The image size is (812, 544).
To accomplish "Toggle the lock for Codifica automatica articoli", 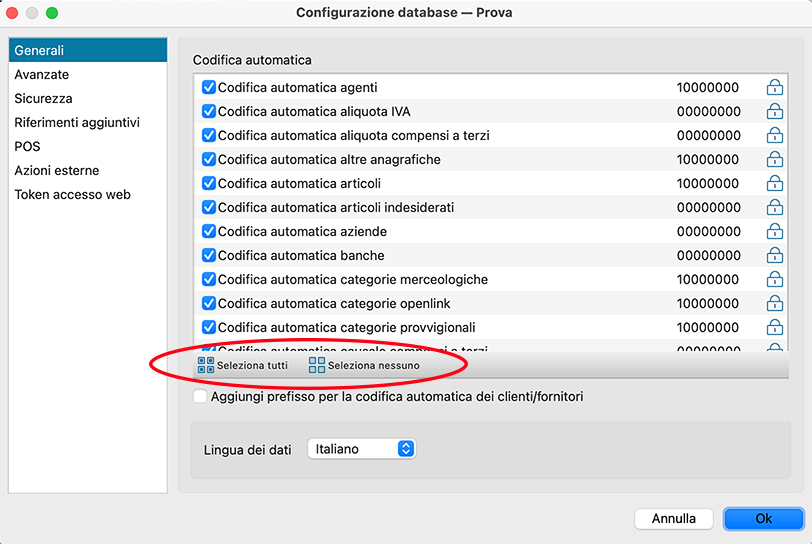I will pyautogui.click(x=774, y=184).
